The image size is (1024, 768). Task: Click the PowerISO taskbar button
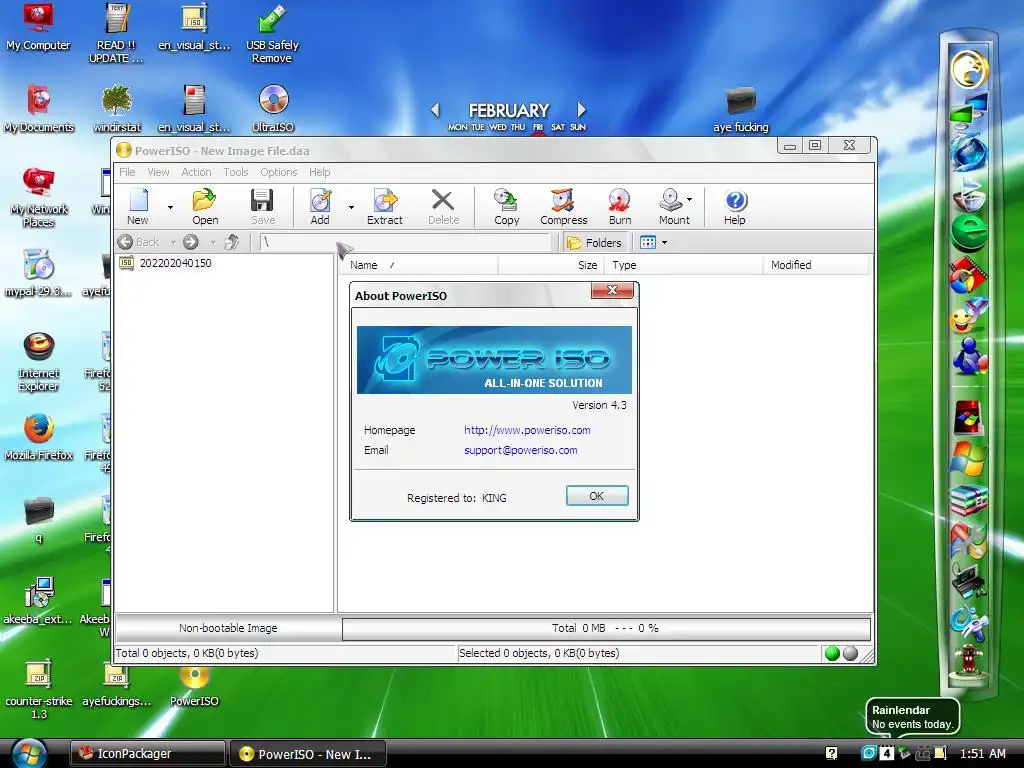tap(308, 754)
